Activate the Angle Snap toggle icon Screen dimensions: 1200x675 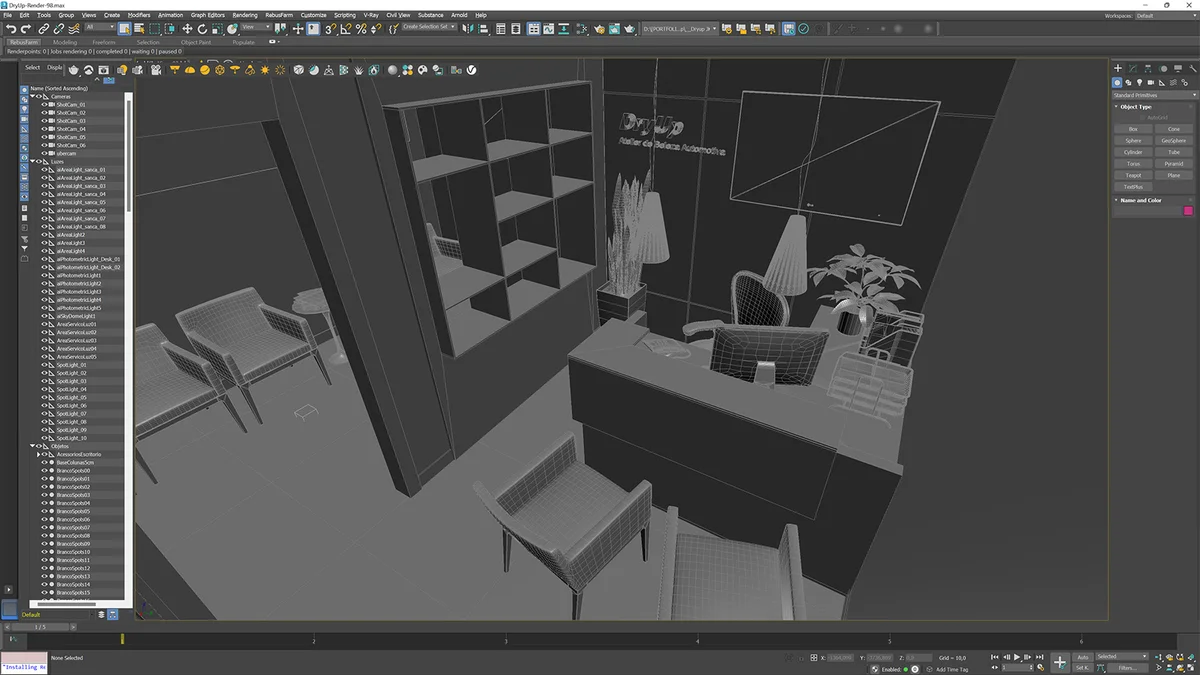click(347, 29)
